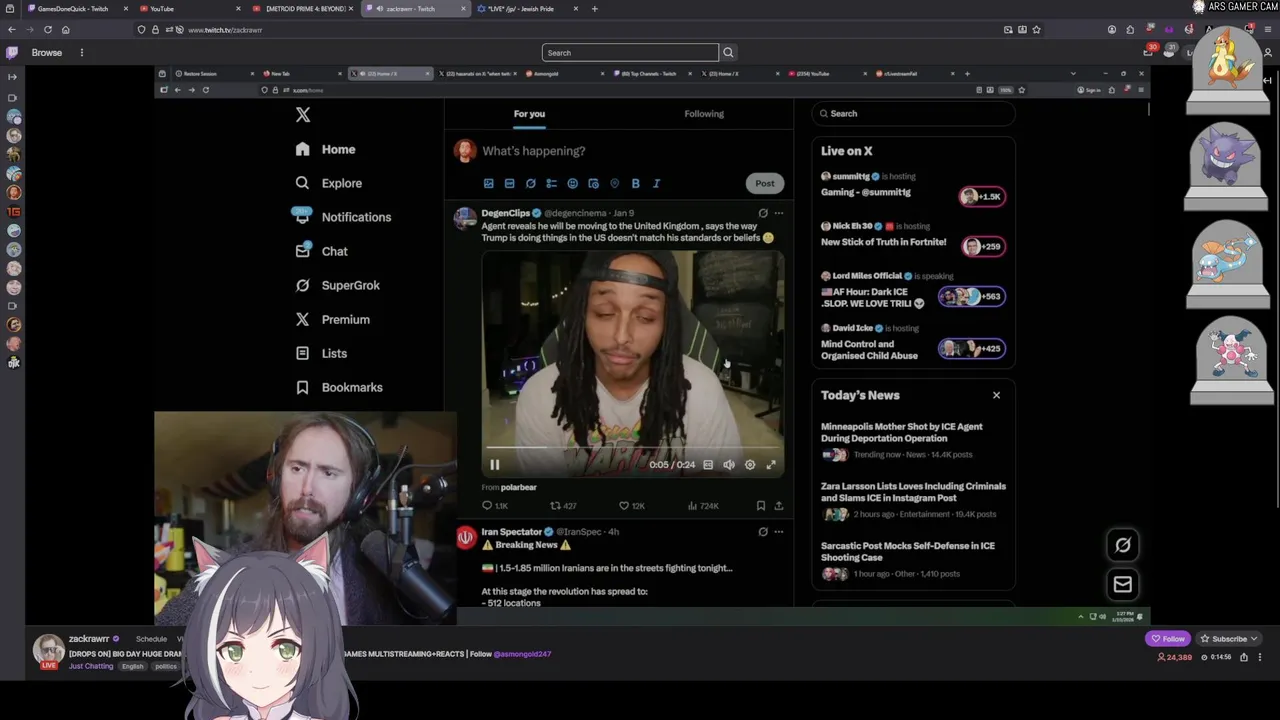
Task: Click the browser back arrow
Action: (x=12, y=30)
